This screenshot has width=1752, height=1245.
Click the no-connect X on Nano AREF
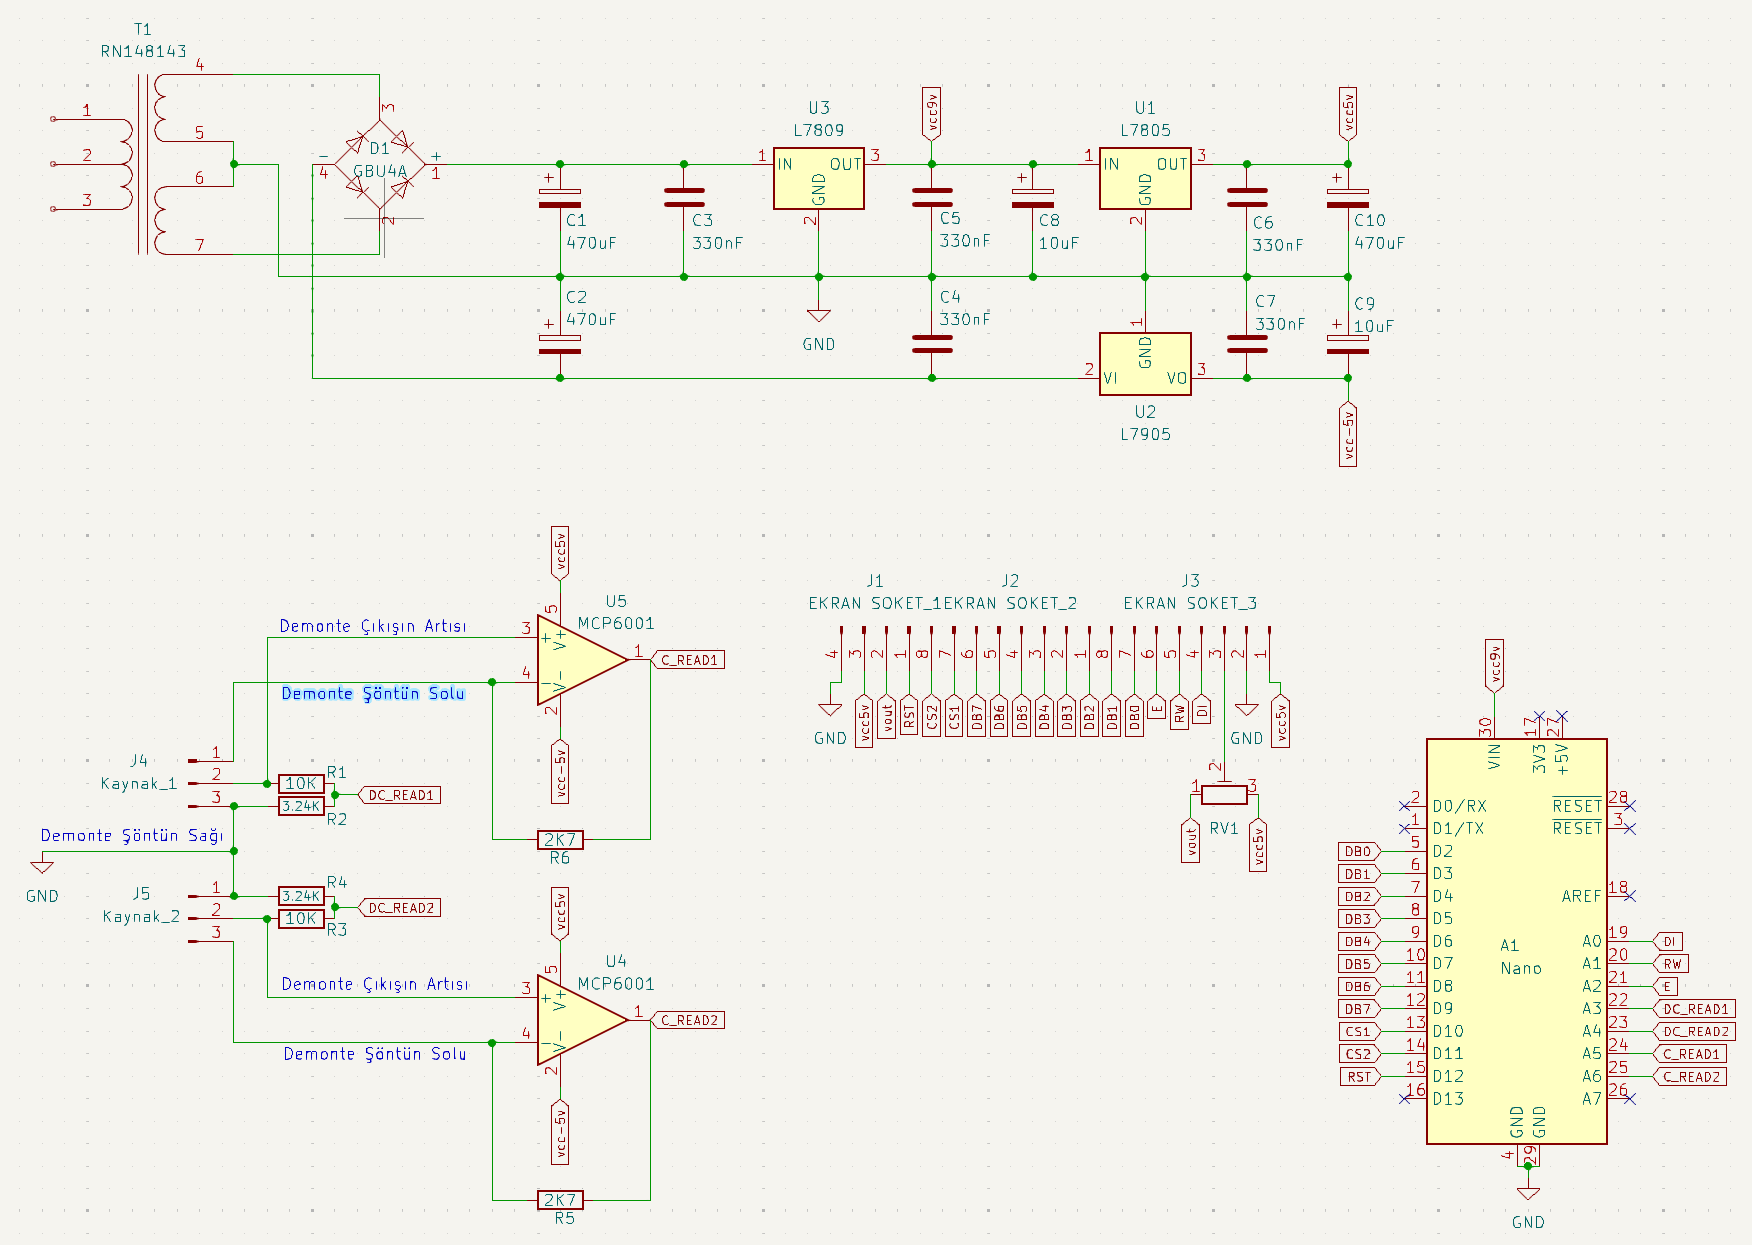1630,896
